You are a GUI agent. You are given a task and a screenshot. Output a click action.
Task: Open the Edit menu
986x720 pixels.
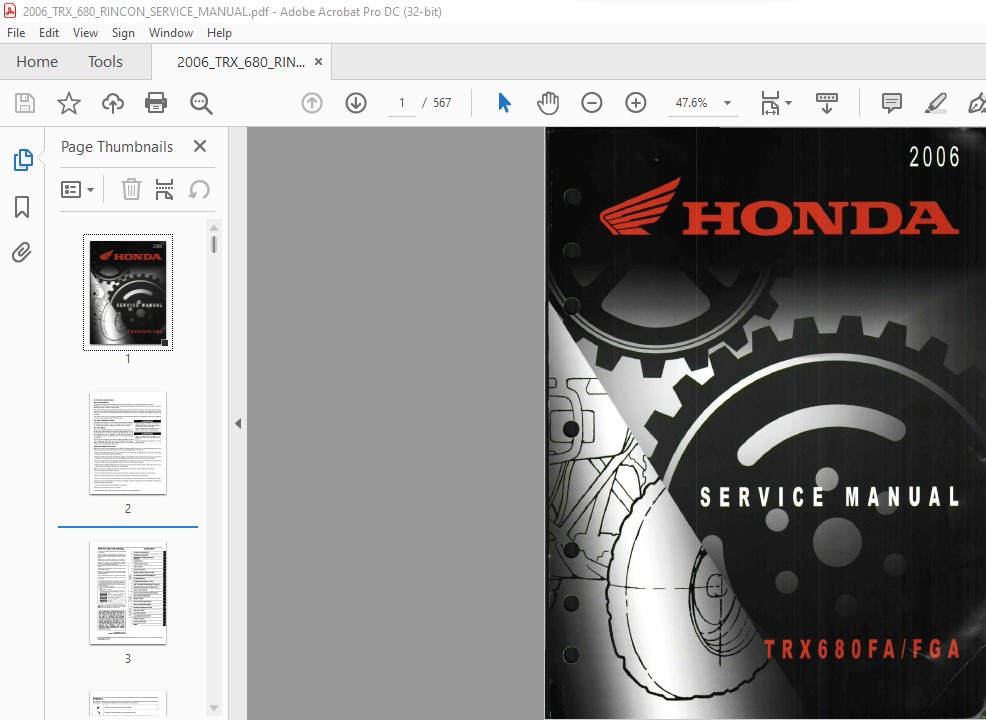pos(48,33)
